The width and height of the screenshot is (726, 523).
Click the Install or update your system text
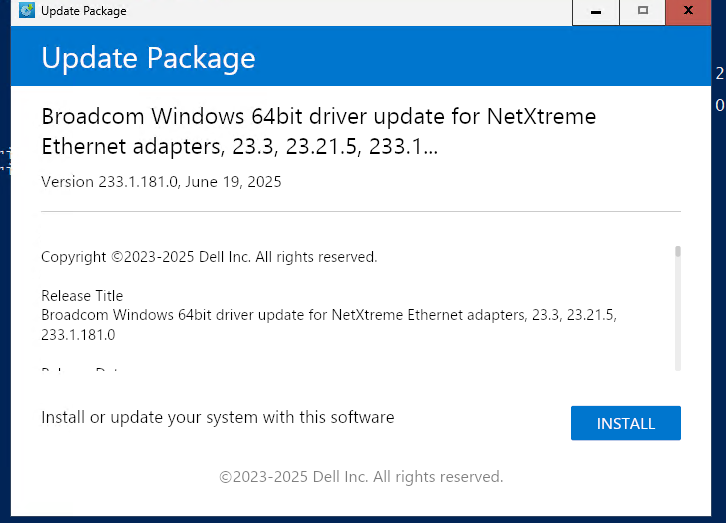point(217,417)
